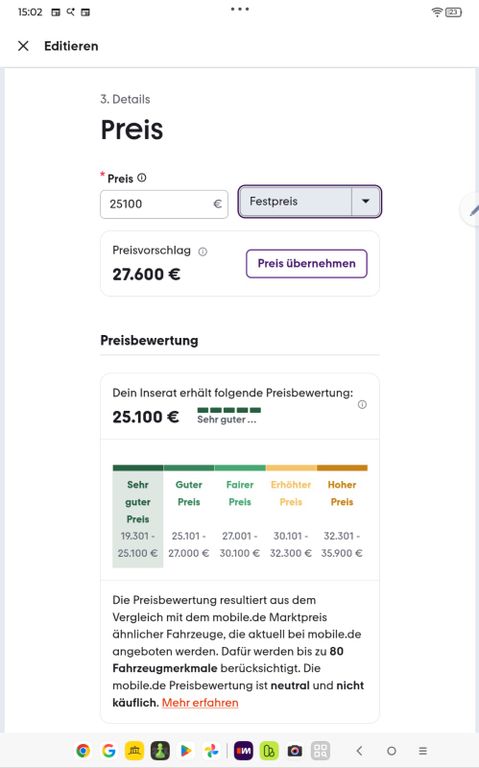This screenshot has width=479, height=768.
Task: Open the Mehr erfahren link
Action: click(x=200, y=702)
